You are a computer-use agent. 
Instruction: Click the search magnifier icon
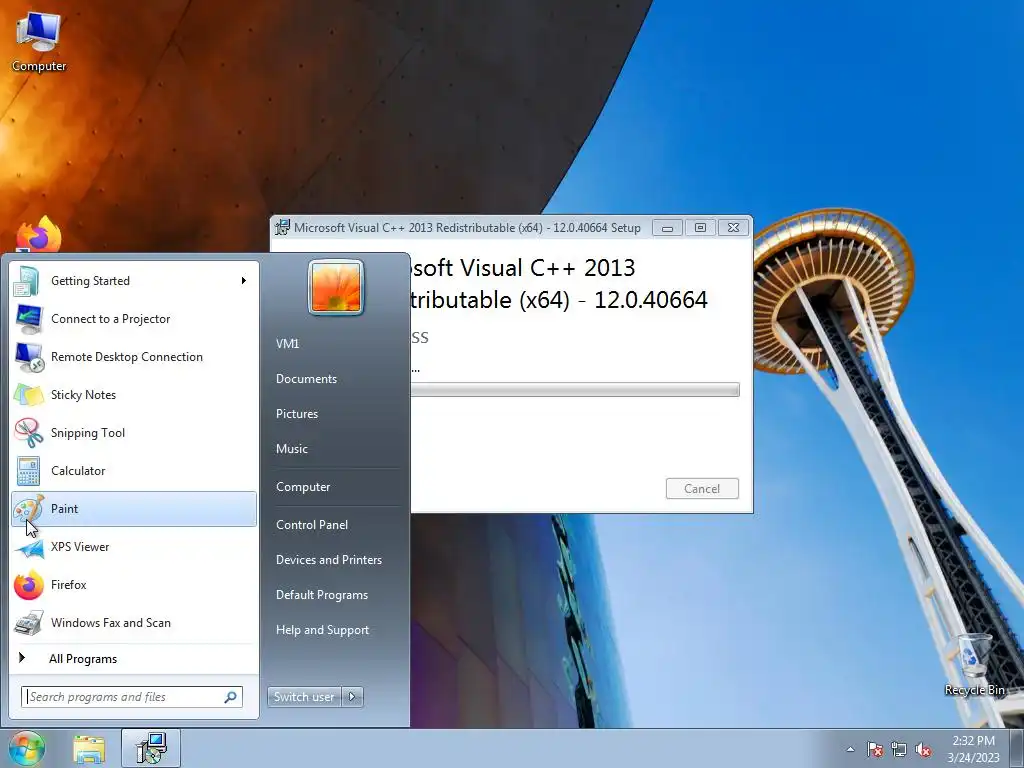(x=231, y=697)
